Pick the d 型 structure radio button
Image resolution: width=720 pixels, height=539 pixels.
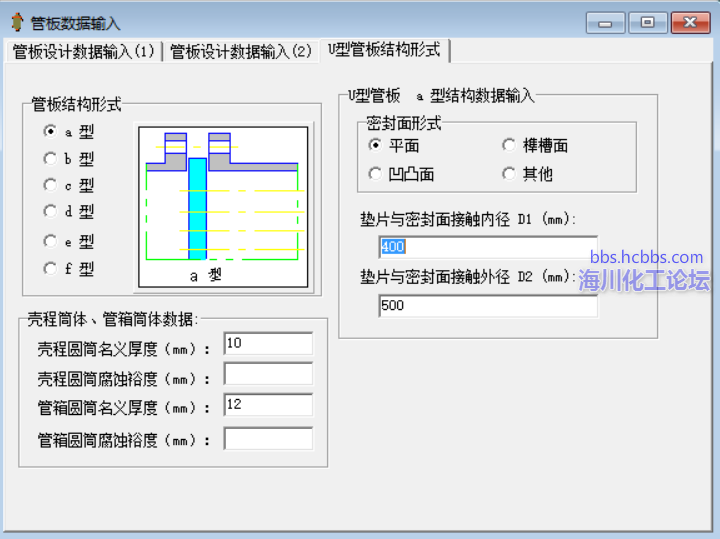click(x=68, y=211)
